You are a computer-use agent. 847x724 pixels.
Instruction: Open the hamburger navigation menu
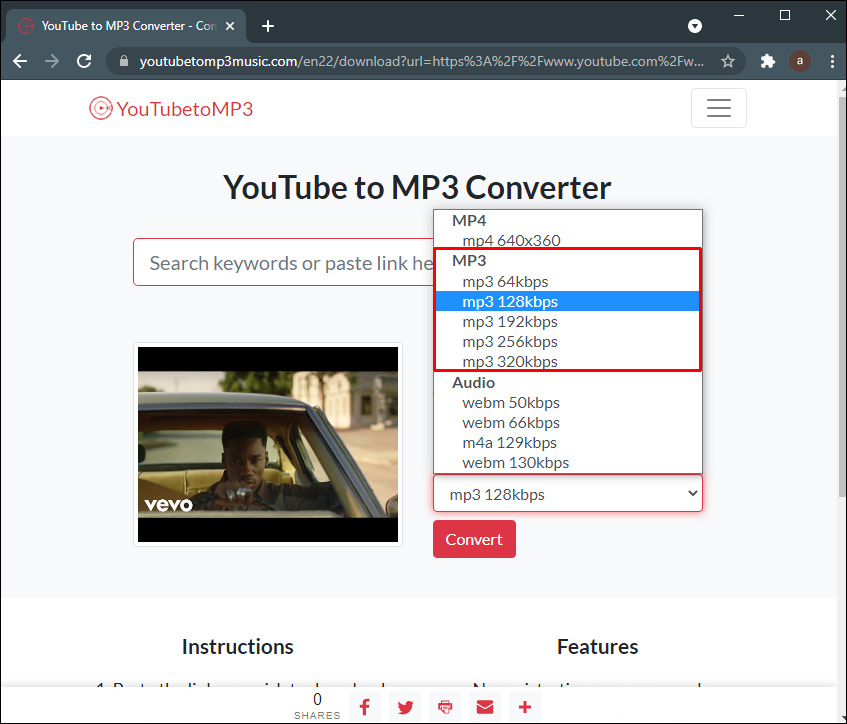pyautogui.click(x=718, y=108)
